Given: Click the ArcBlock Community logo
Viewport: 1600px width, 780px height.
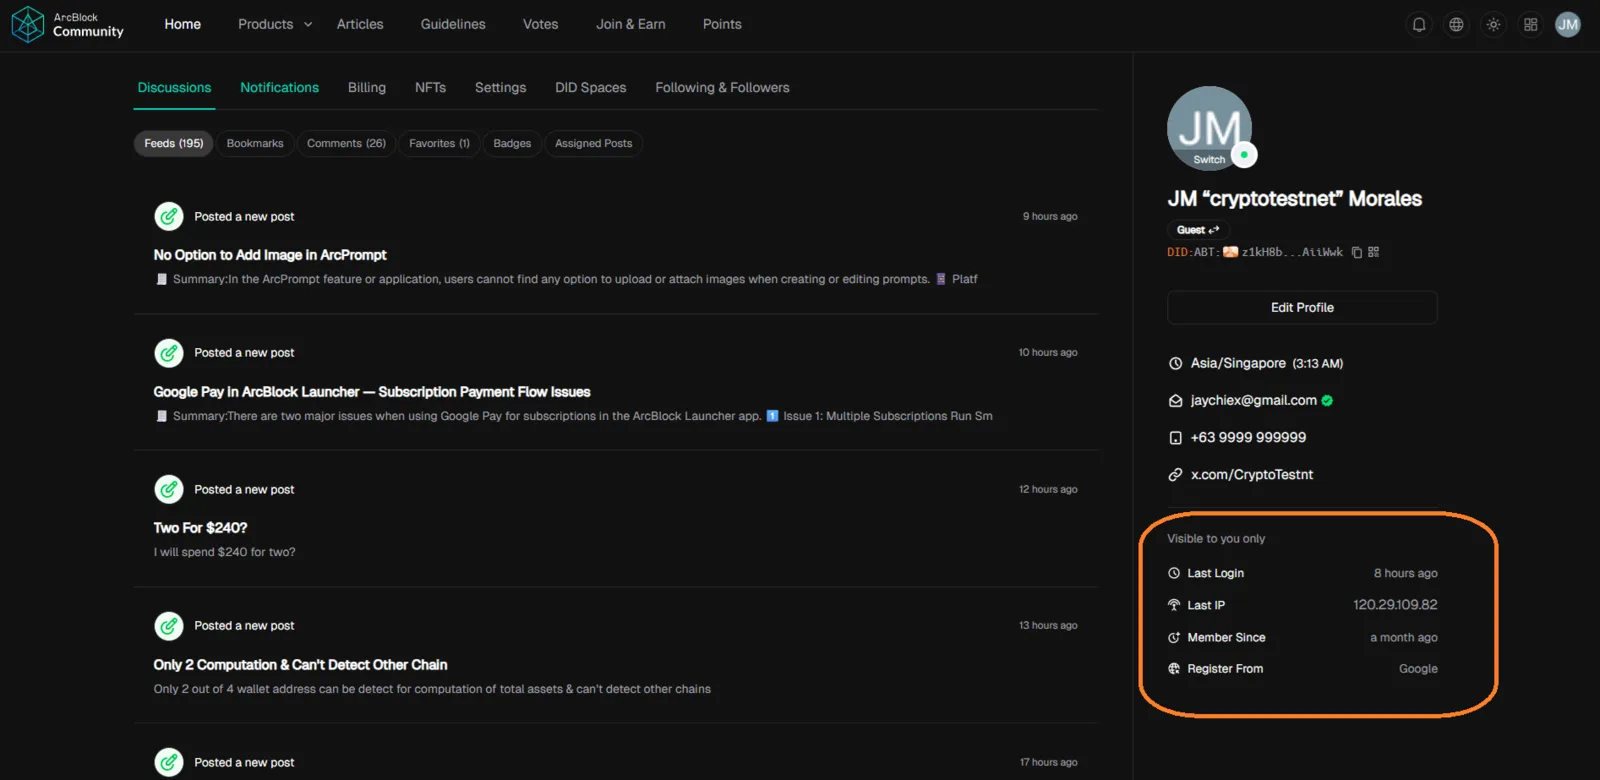Looking at the screenshot, I should pos(68,24).
